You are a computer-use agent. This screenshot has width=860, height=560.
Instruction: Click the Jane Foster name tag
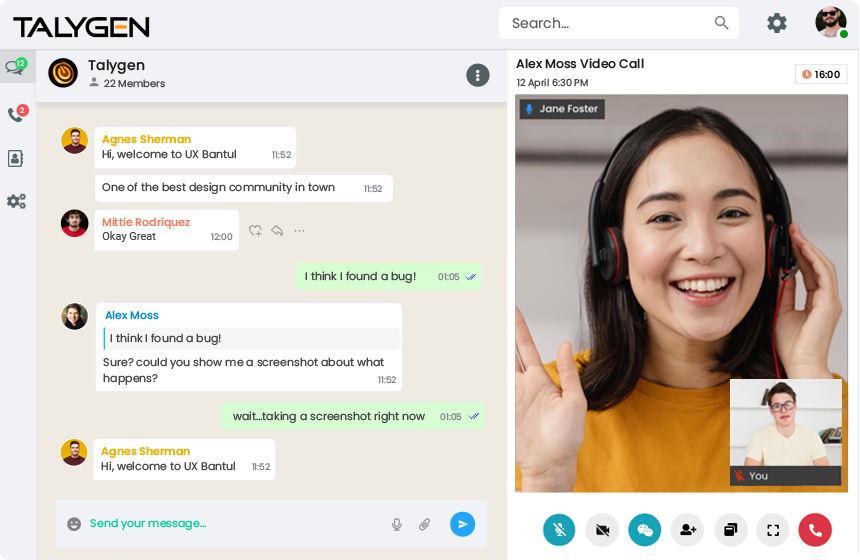coord(562,109)
